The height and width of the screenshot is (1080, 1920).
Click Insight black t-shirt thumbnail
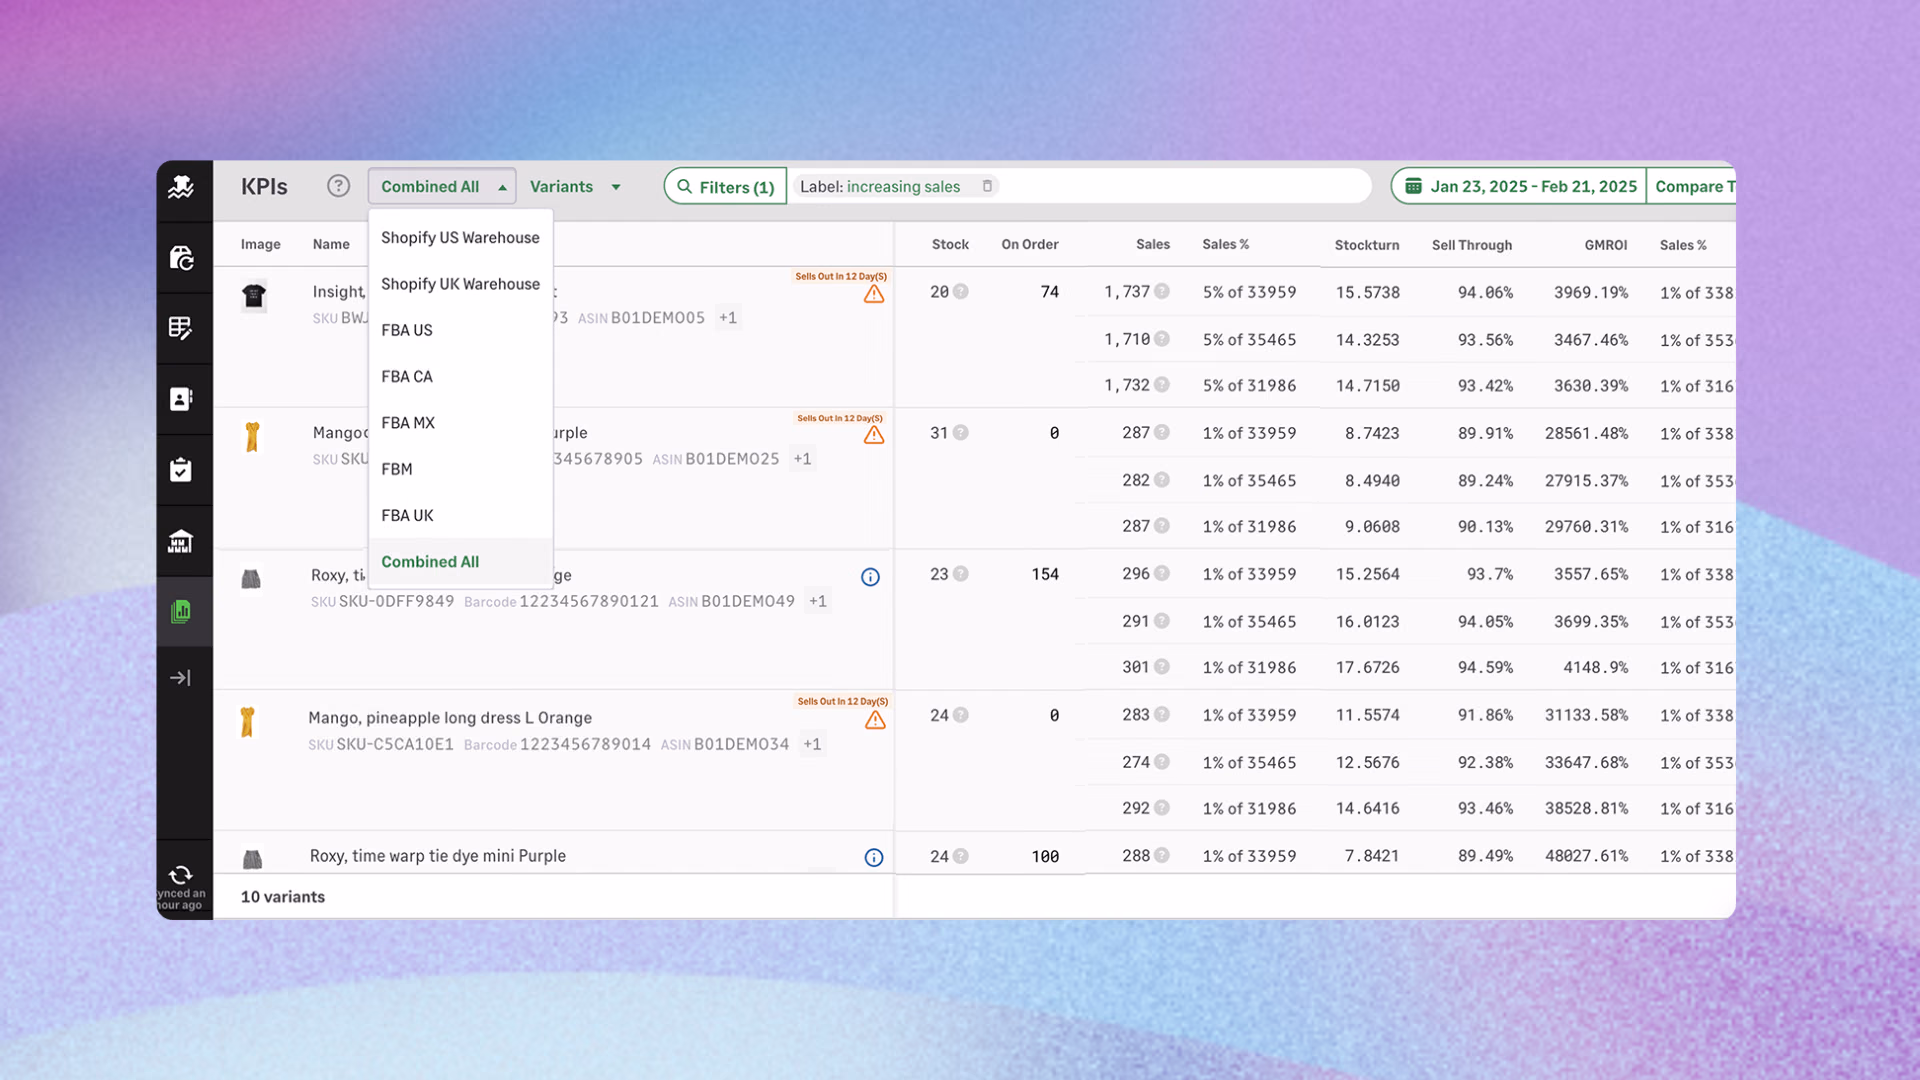pyautogui.click(x=254, y=296)
